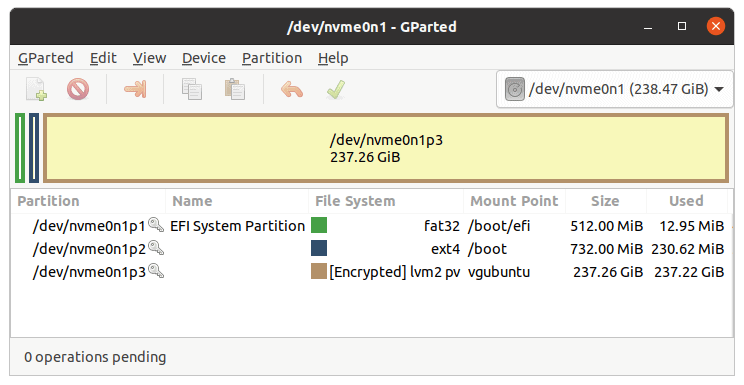Select the green fat32 color swatch

tap(319, 225)
